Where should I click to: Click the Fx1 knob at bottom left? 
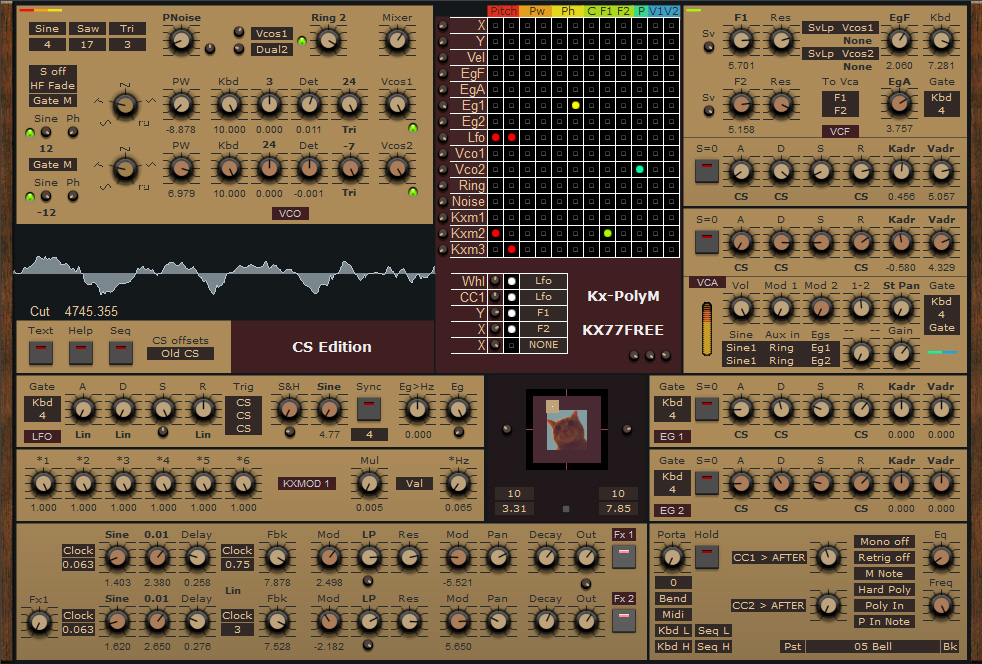39,622
